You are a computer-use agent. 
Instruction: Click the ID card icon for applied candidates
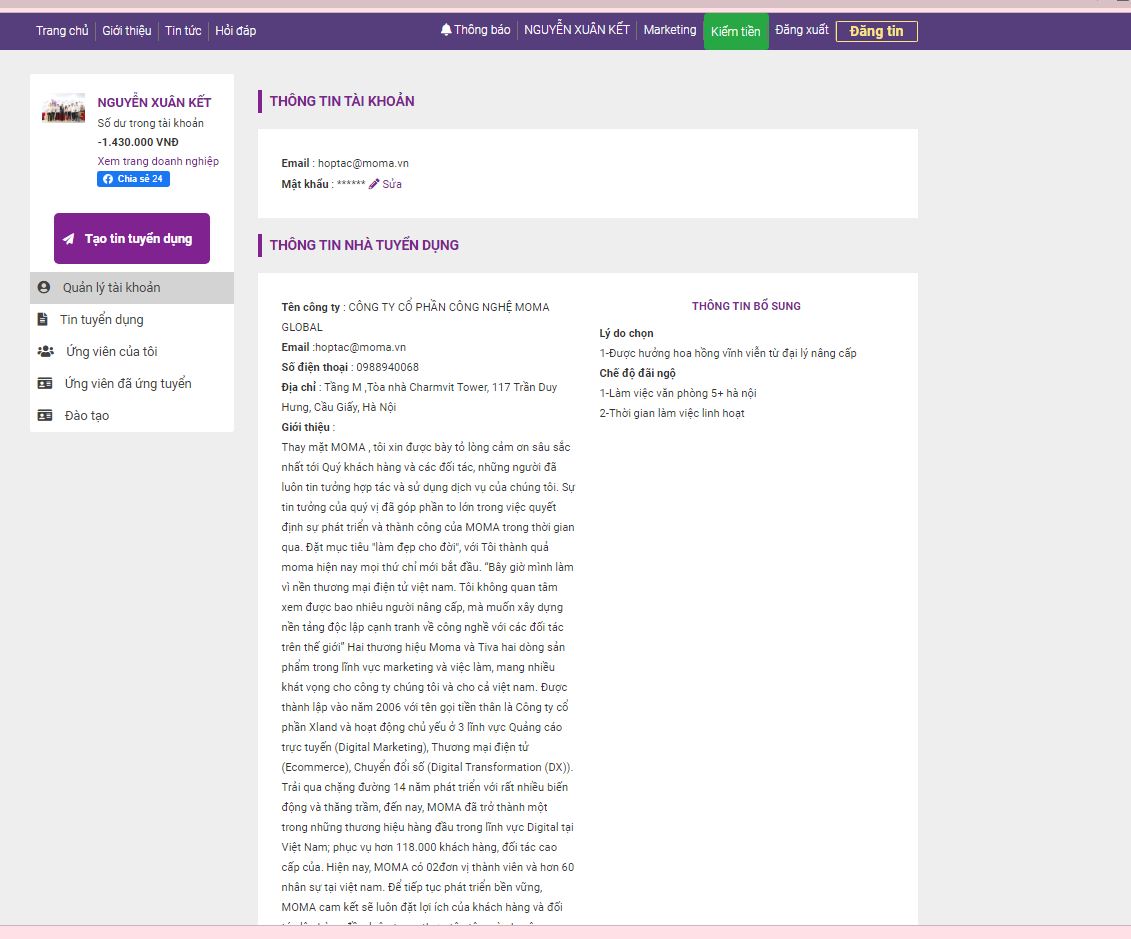(45, 384)
